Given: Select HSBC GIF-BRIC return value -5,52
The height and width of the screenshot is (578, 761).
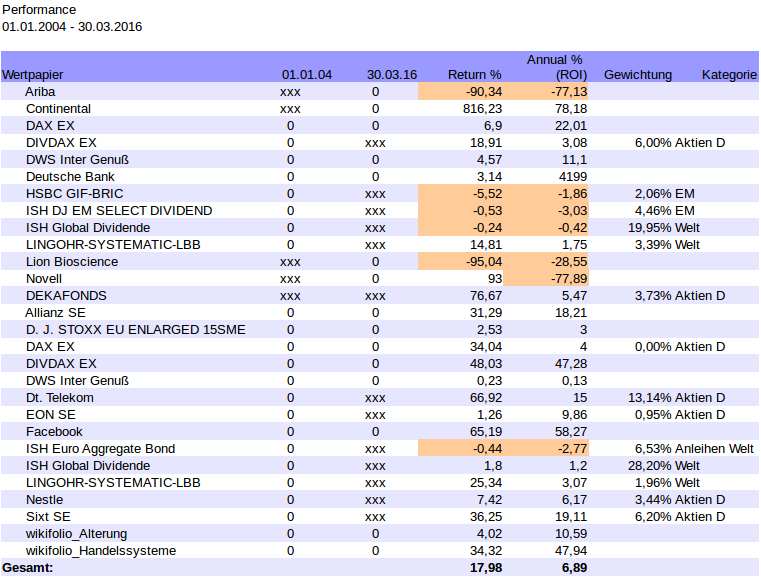Looking at the screenshot, I should click(487, 194).
